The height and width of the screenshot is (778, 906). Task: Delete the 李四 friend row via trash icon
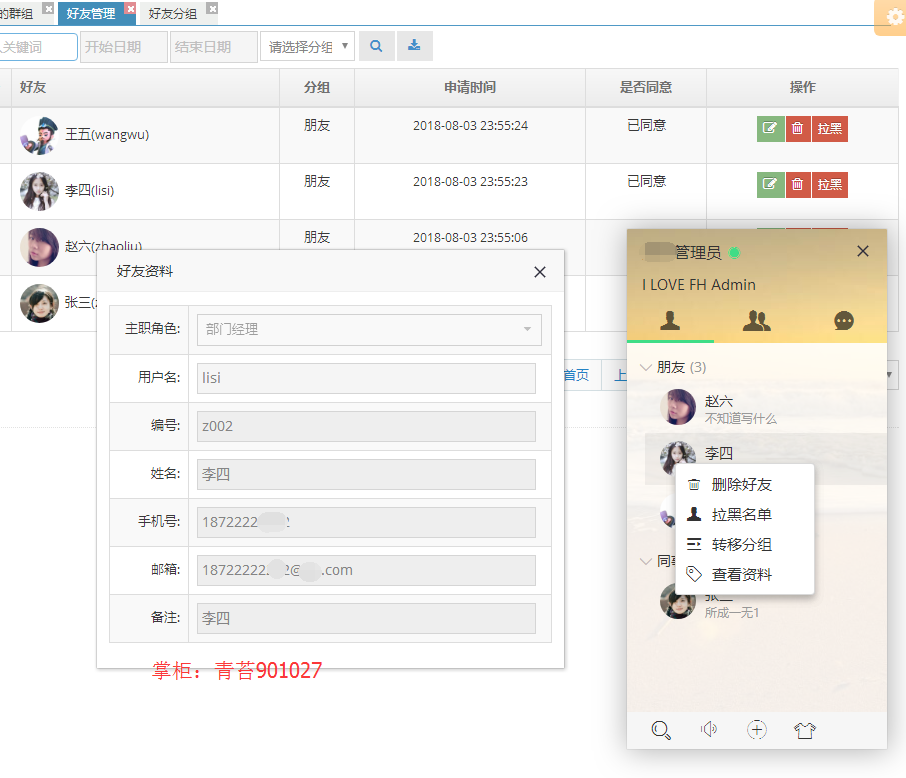click(797, 184)
